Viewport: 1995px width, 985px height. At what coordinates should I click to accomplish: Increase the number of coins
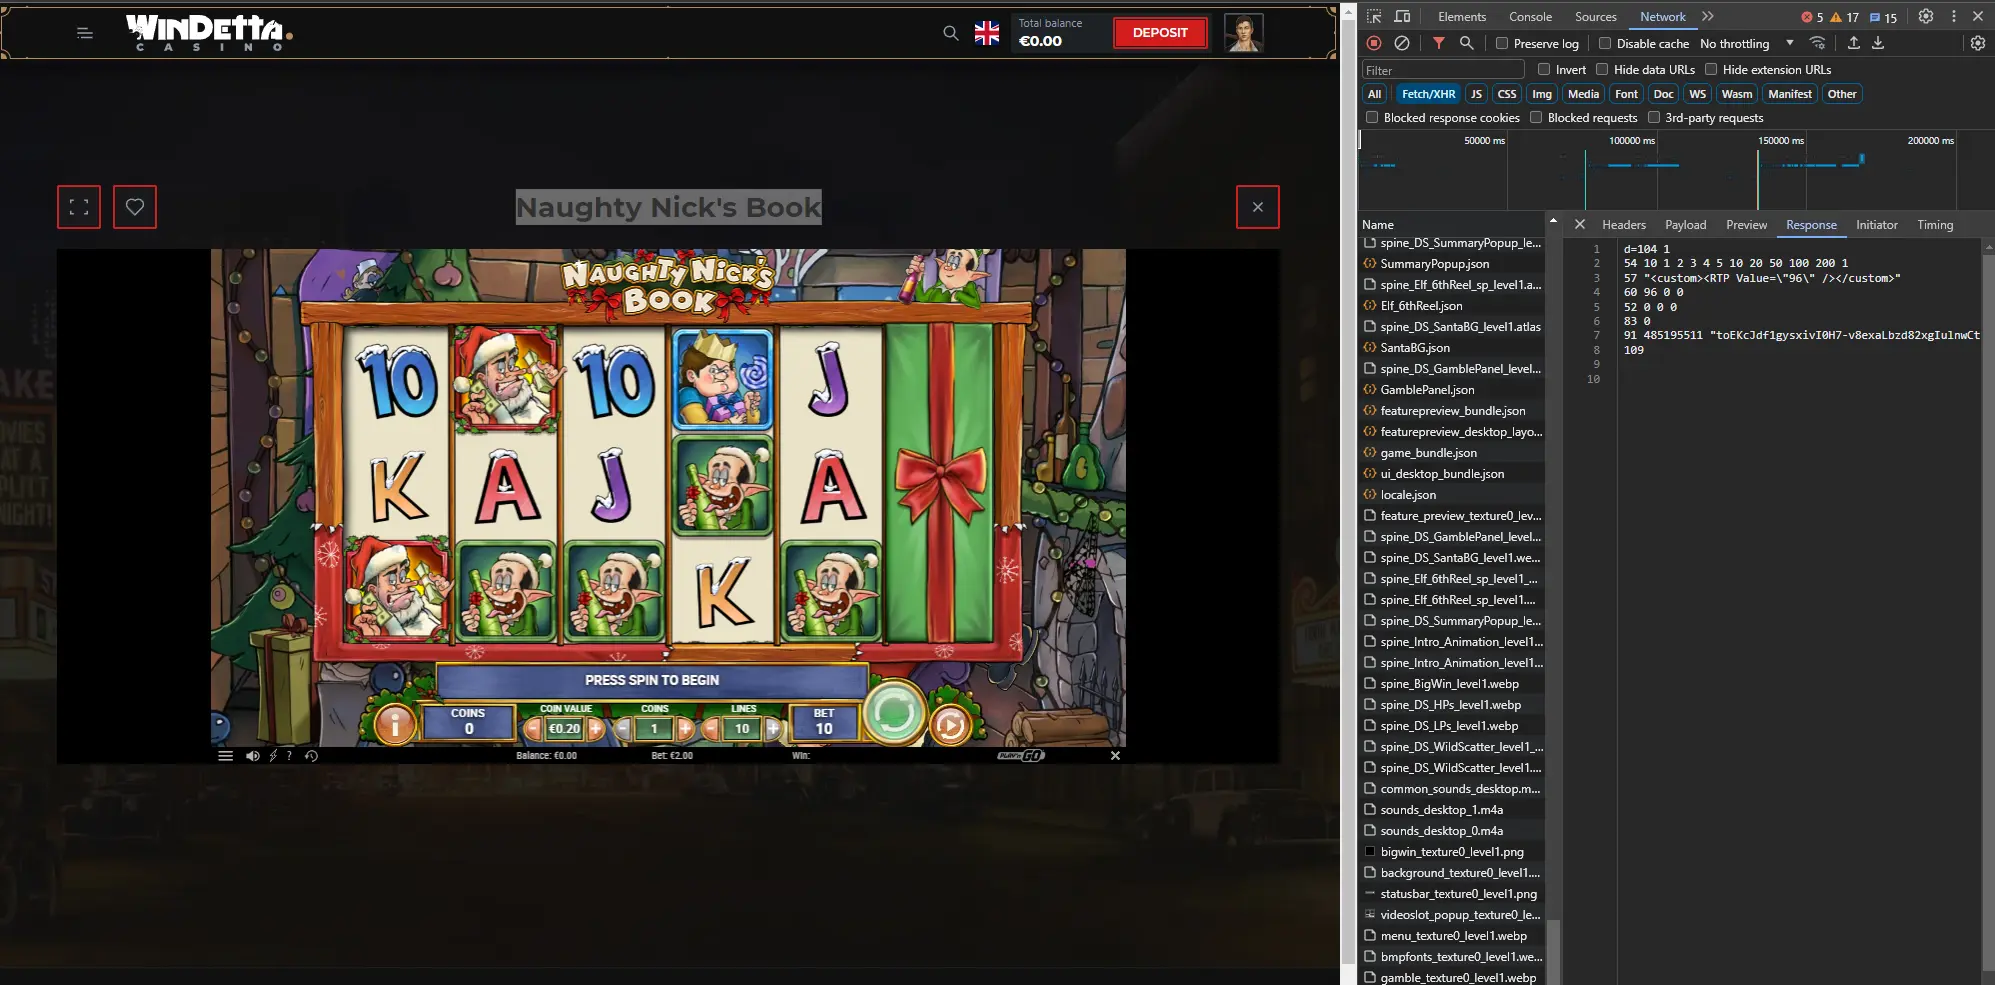[685, 729]
